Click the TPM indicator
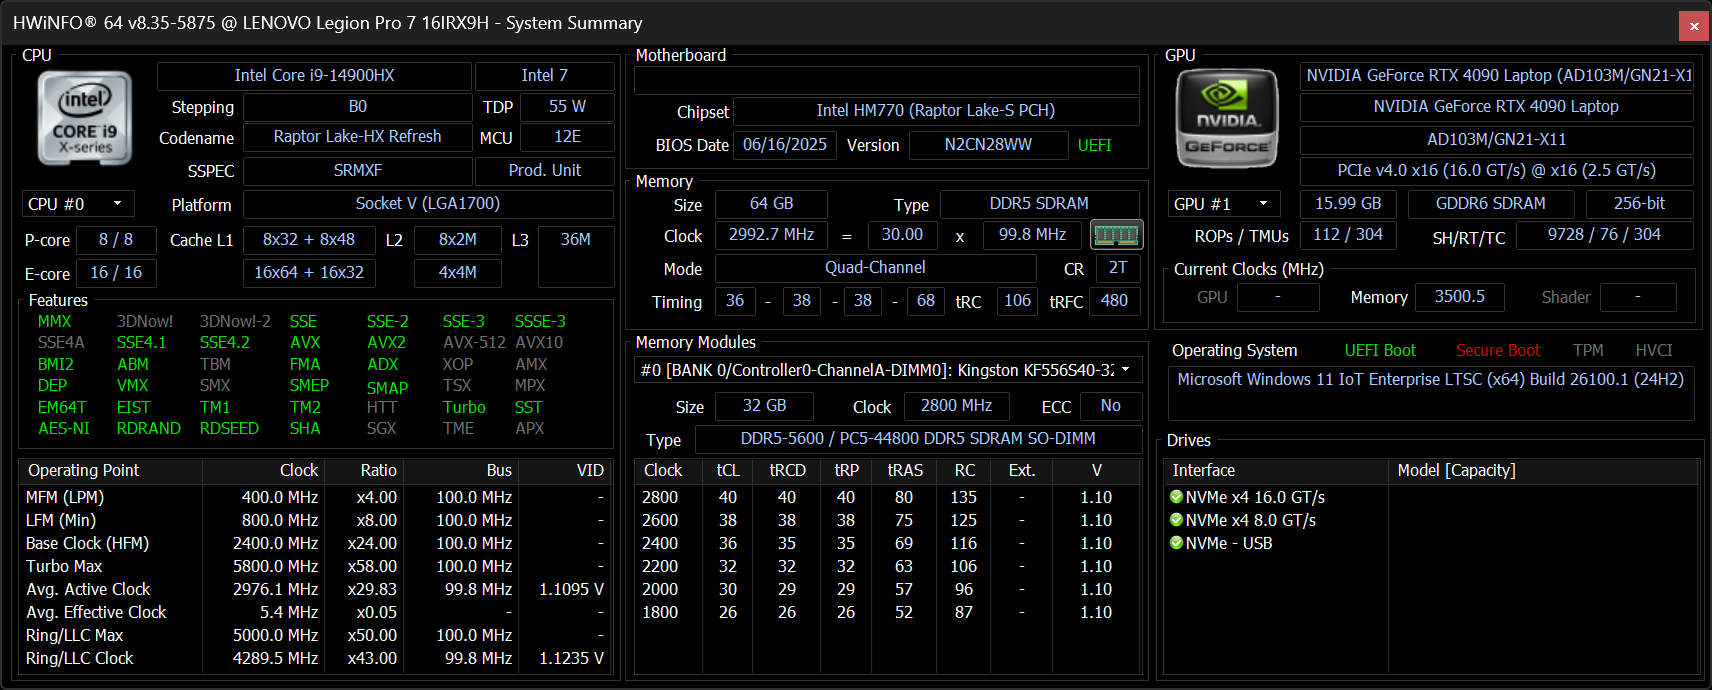This screenshot has width=1712, height=690. click(1588, 350)
